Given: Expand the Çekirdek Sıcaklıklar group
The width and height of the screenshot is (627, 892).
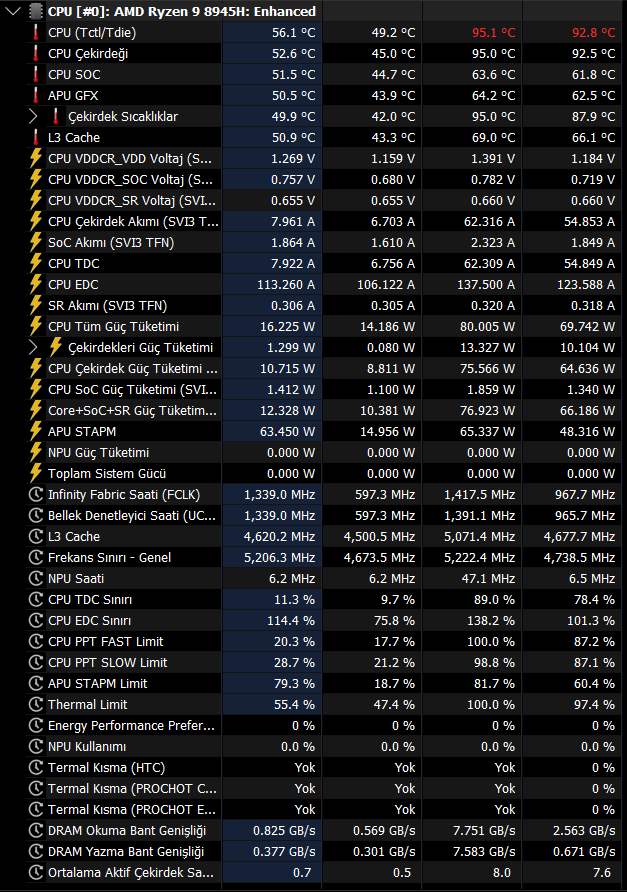Looking at the screenshot, I should [33, 117].
